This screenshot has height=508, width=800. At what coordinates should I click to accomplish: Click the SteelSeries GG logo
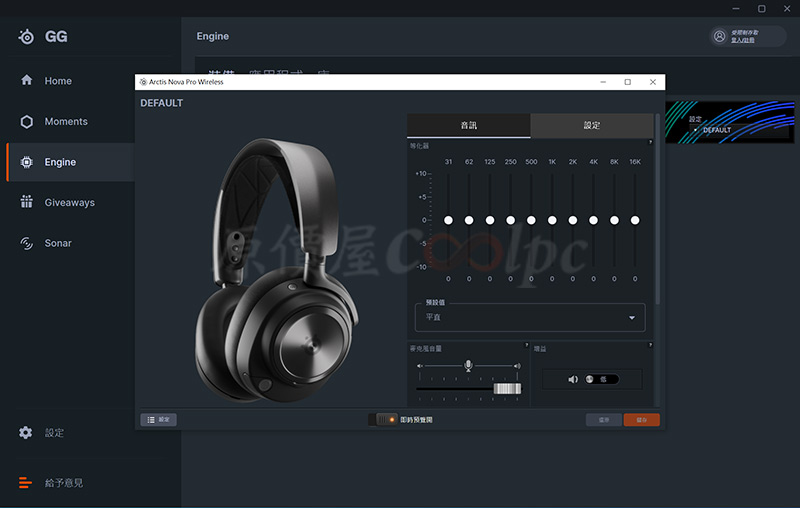(x=43, y=37)
